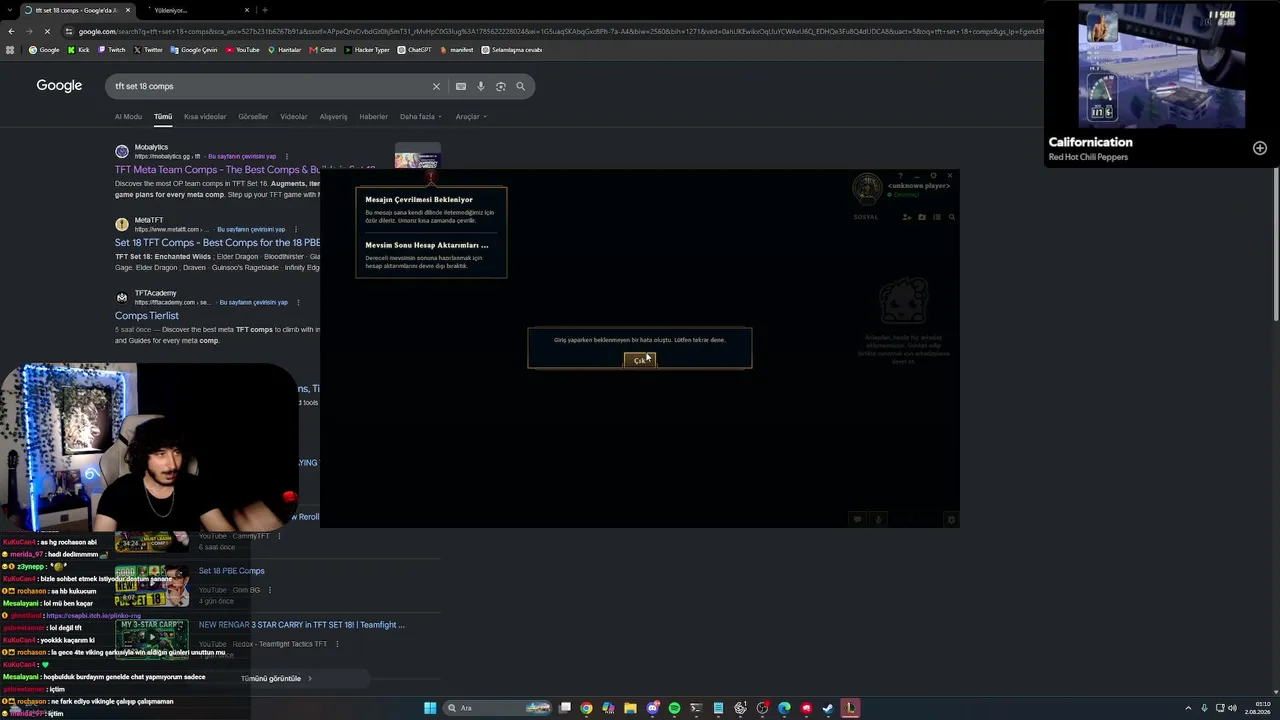
Task: Expand the Araçlar dropdown
Action: [x=471, y=116]
